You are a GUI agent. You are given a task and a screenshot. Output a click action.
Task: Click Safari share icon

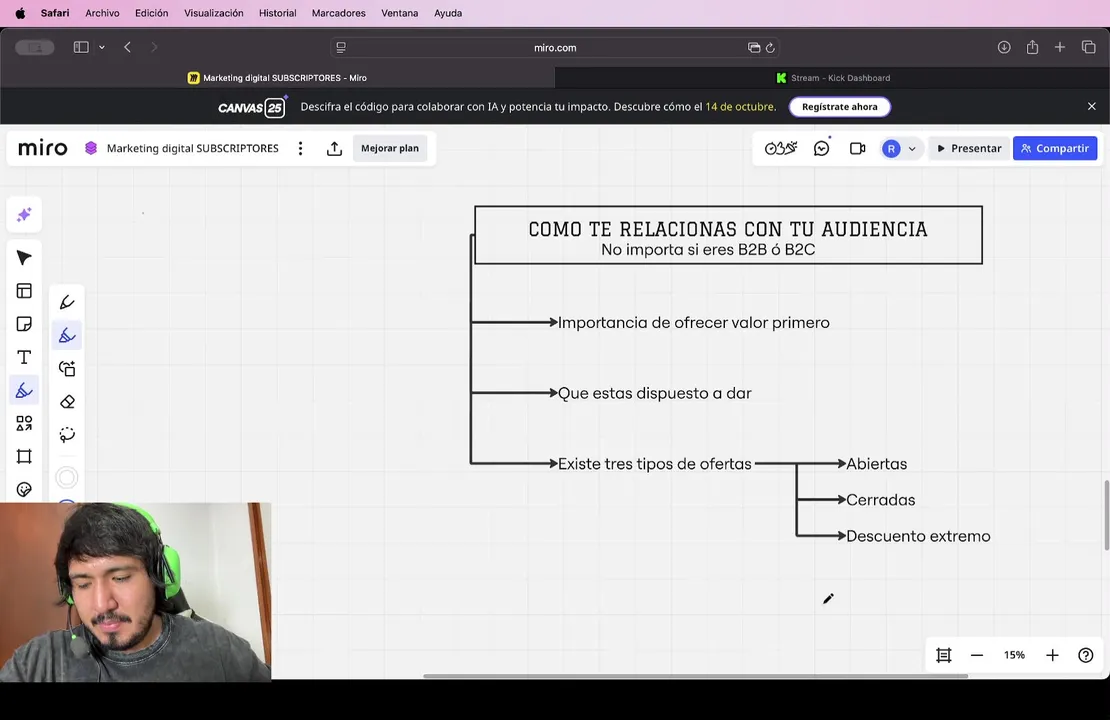click(x=1032, y=47)
